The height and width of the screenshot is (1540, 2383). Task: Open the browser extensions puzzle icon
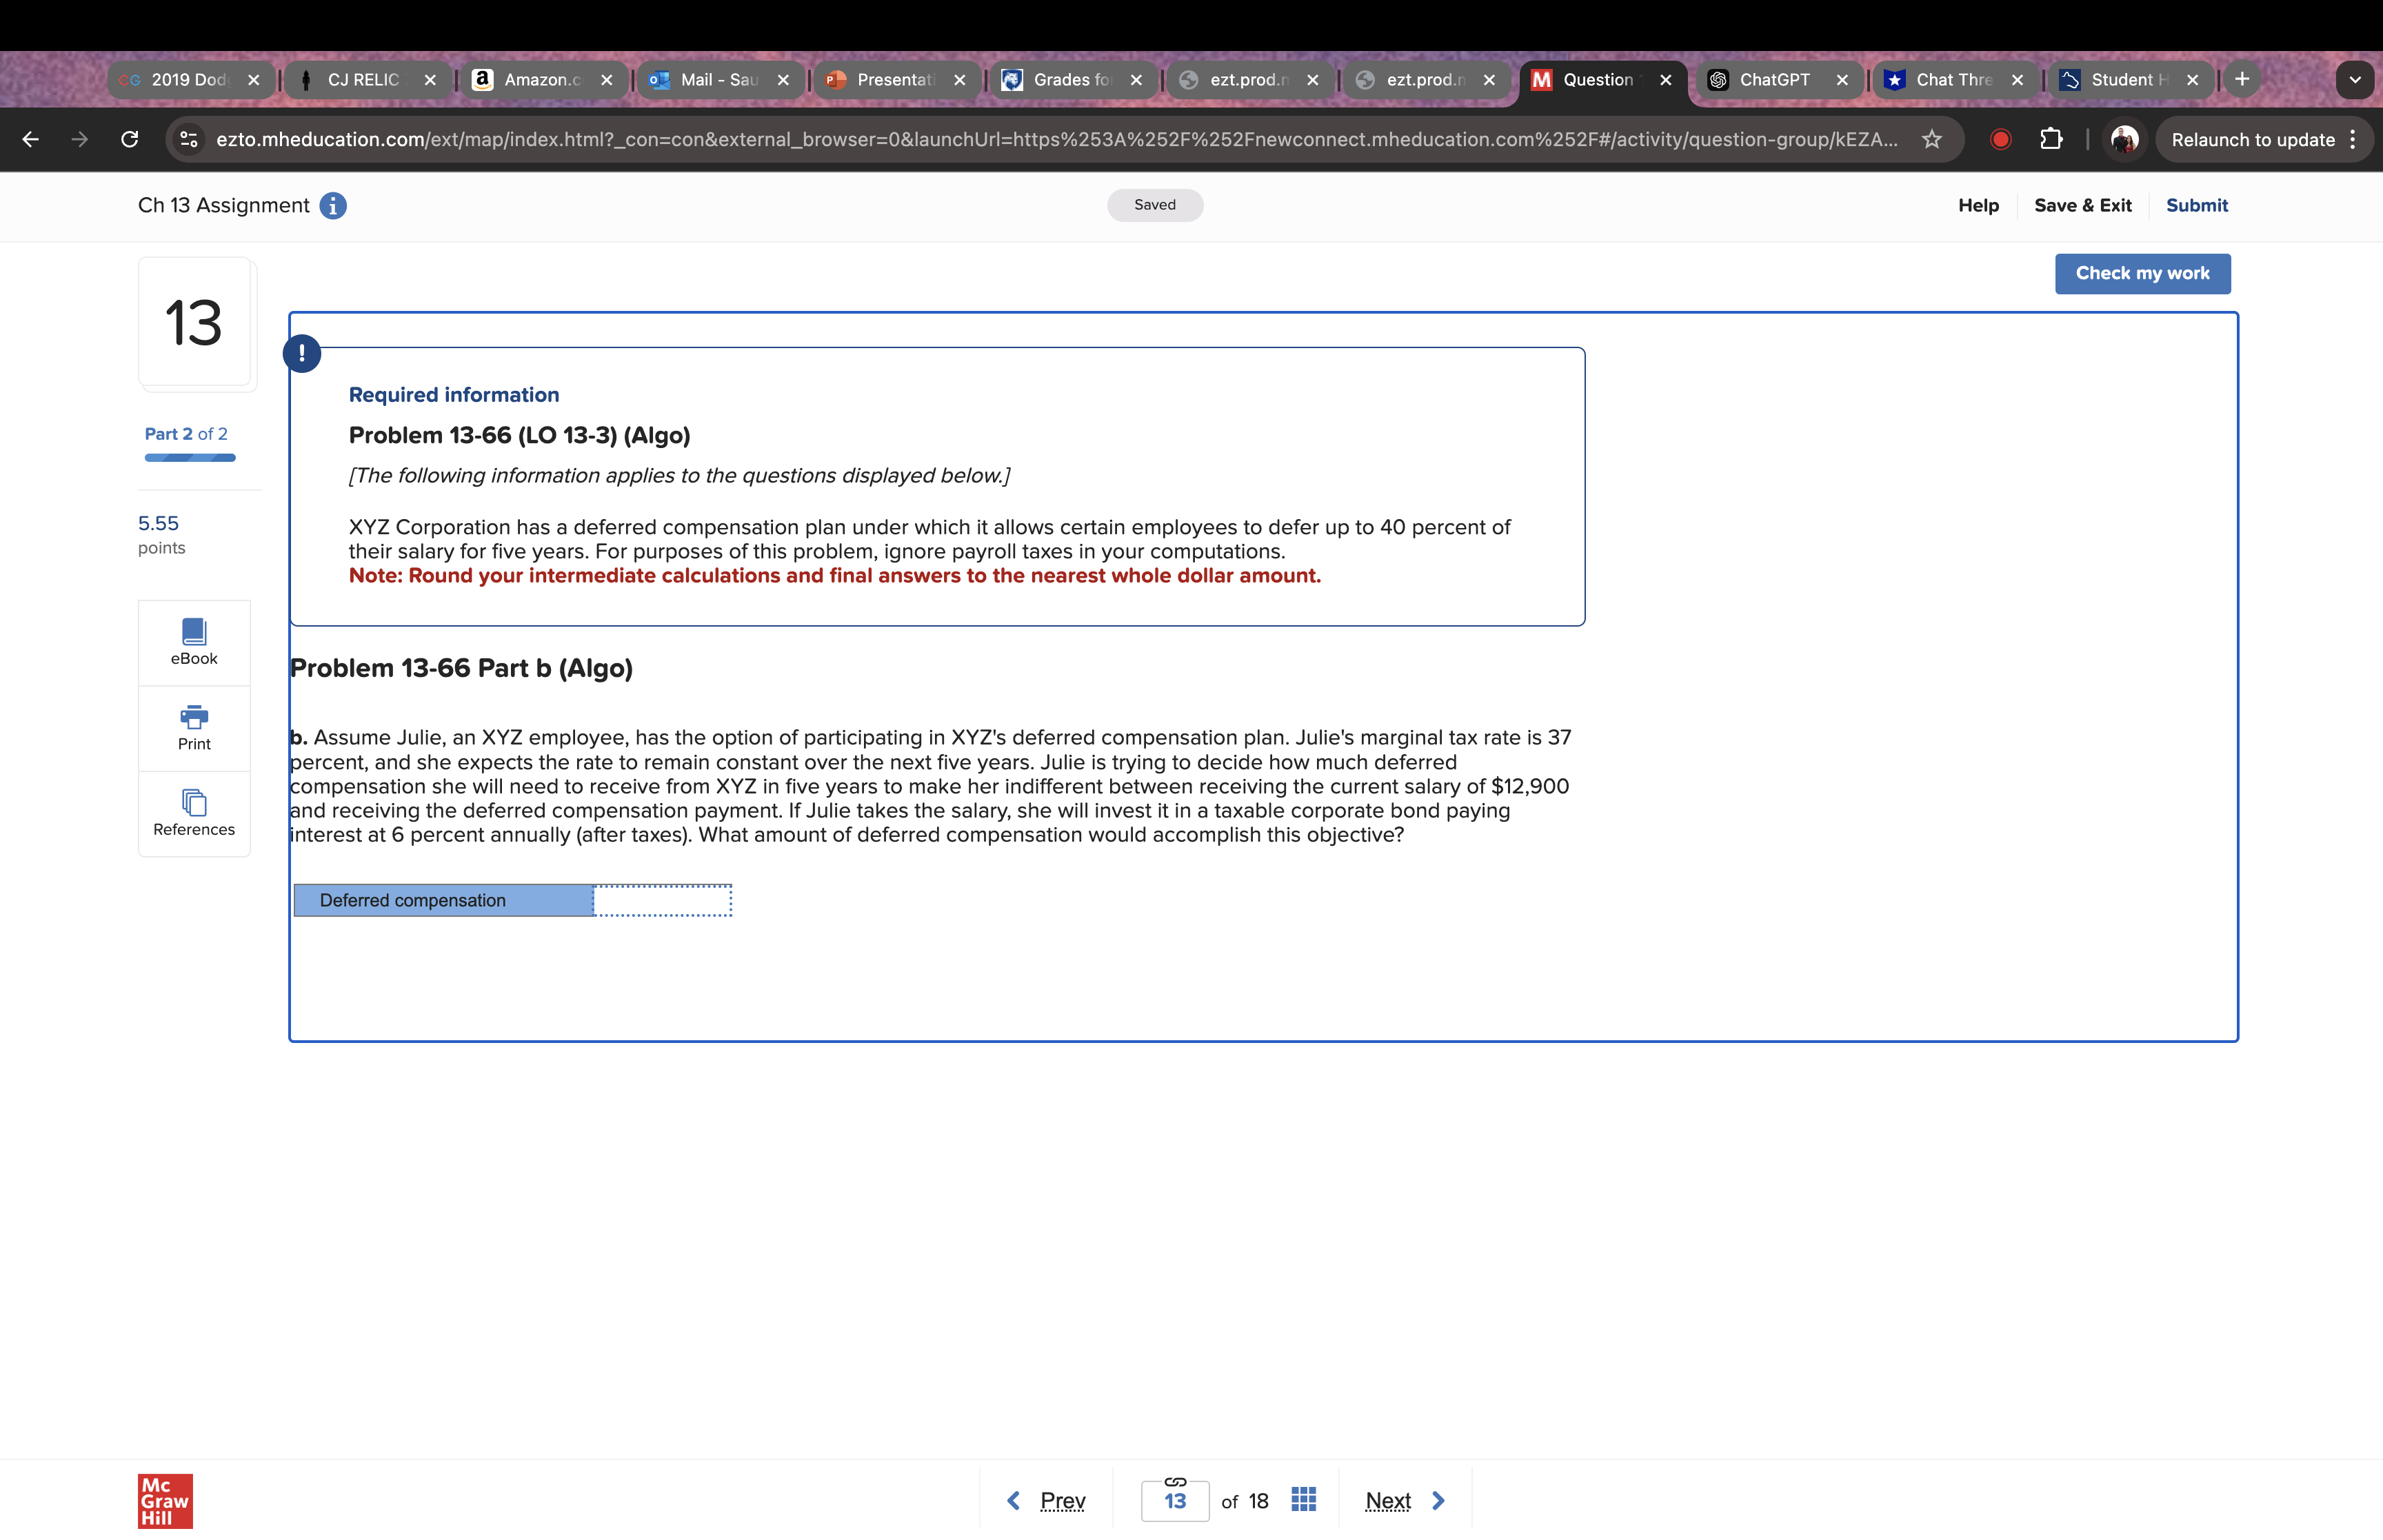pyautogui.click(x=2051, y=139)
